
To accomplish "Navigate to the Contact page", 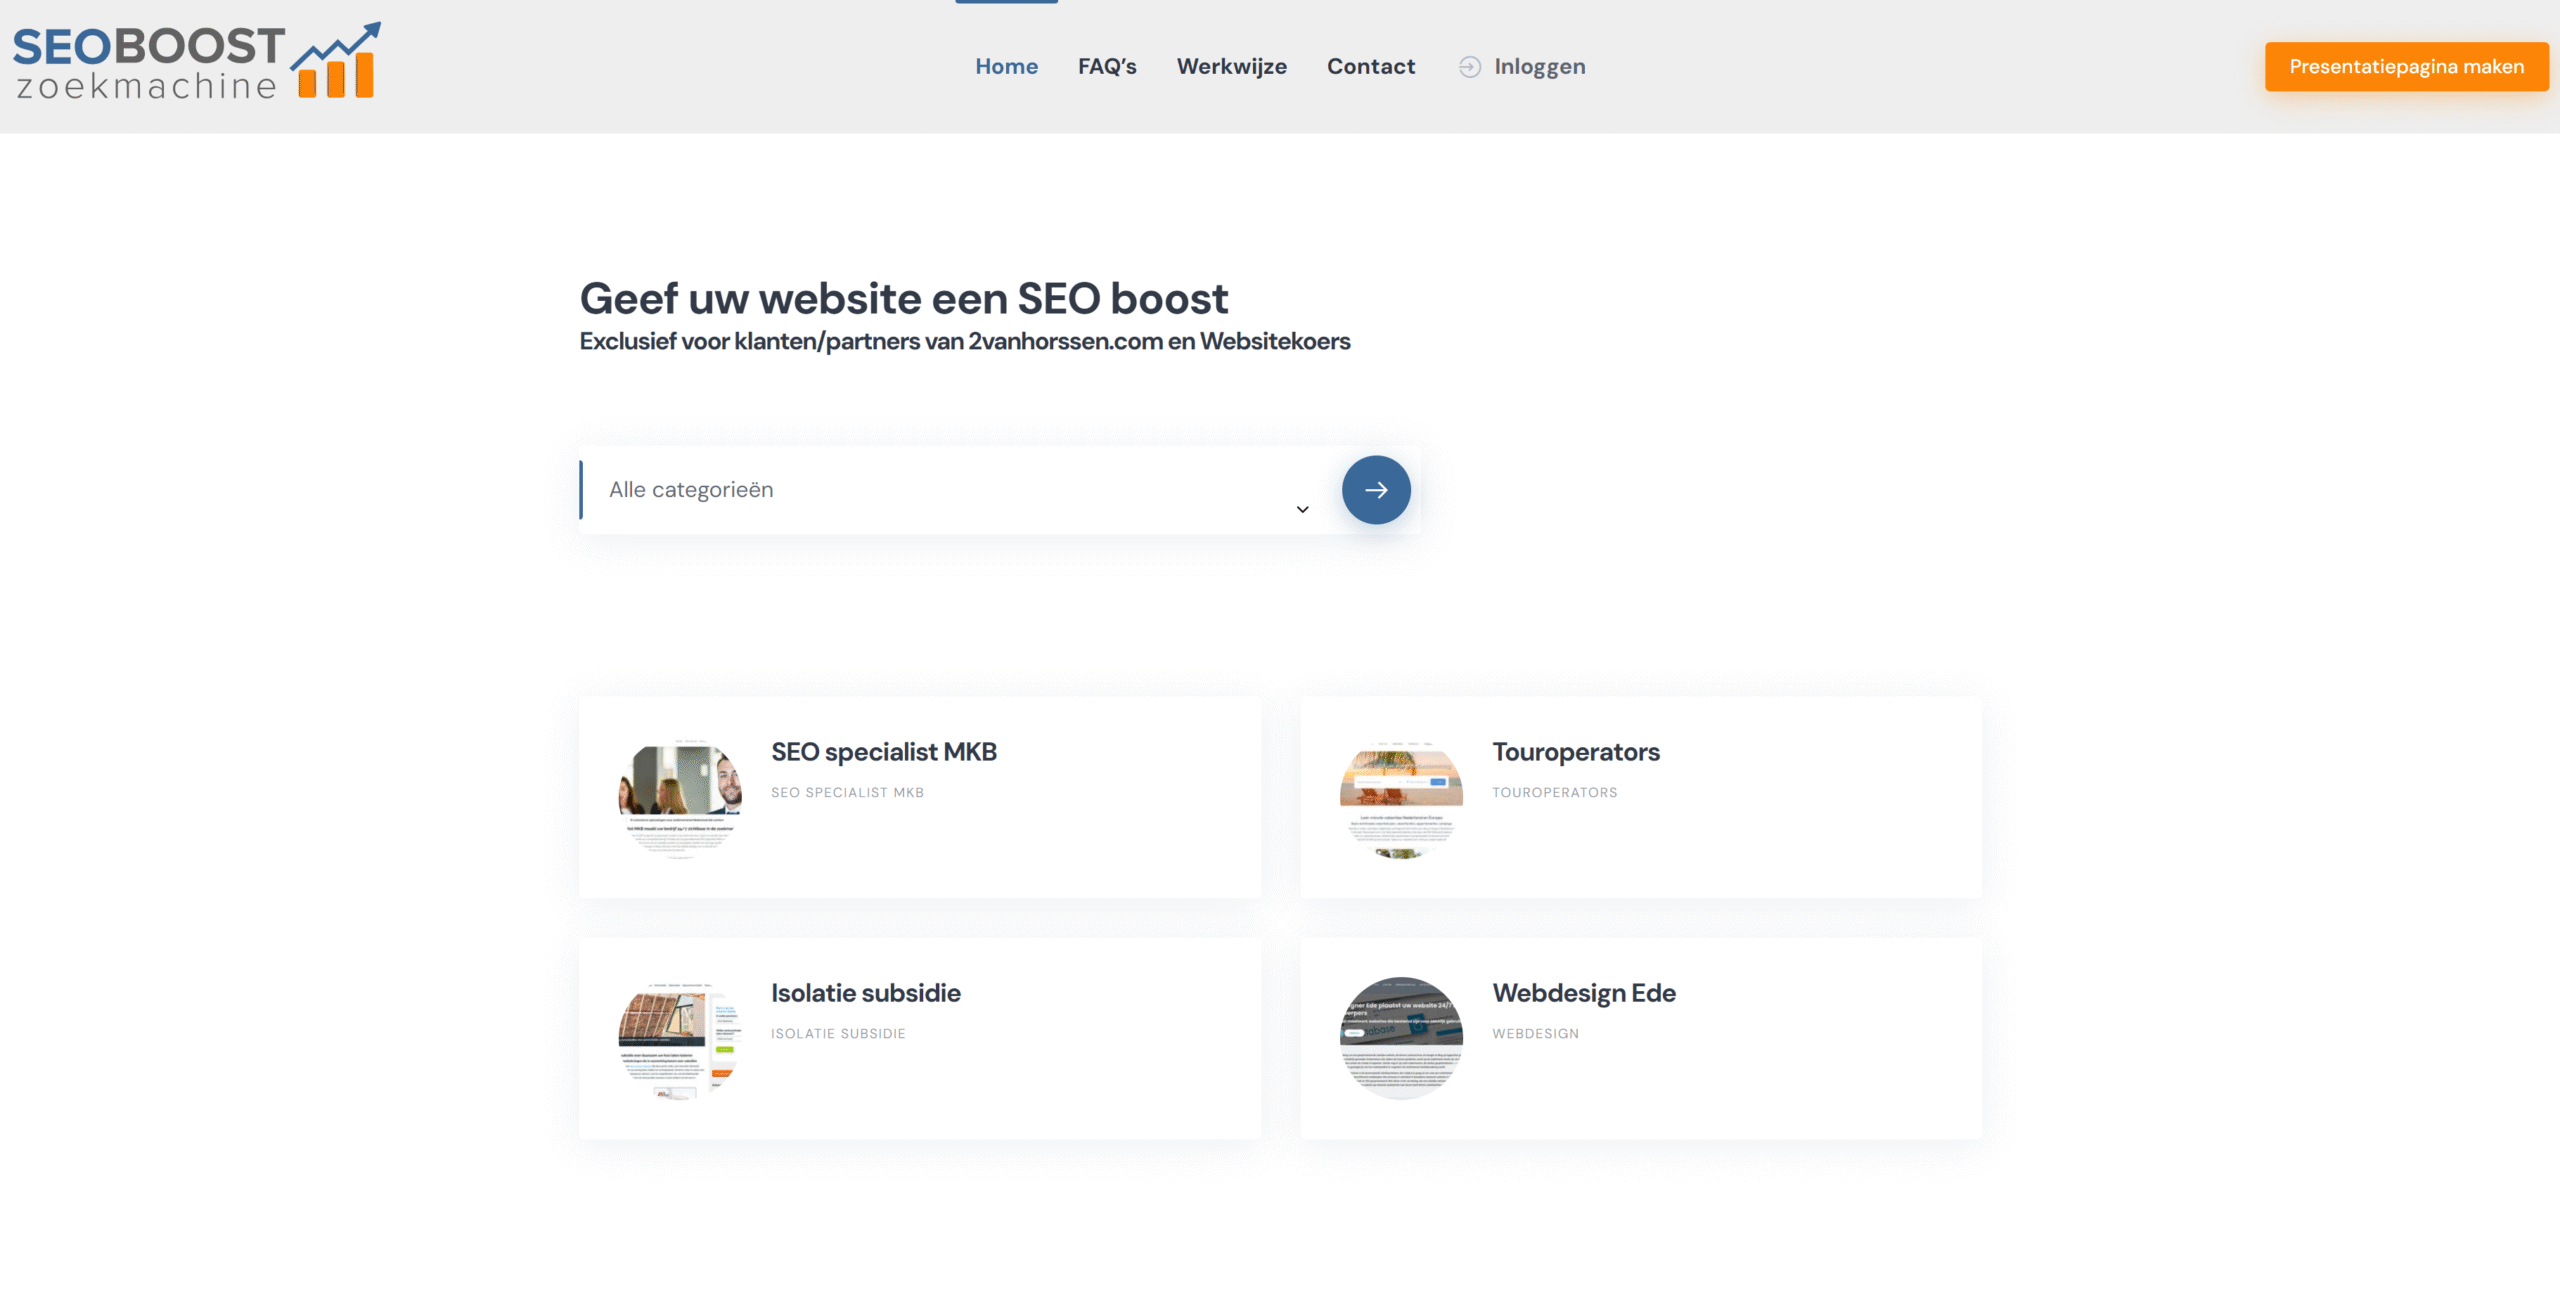I will click(x=1370, y=67).
